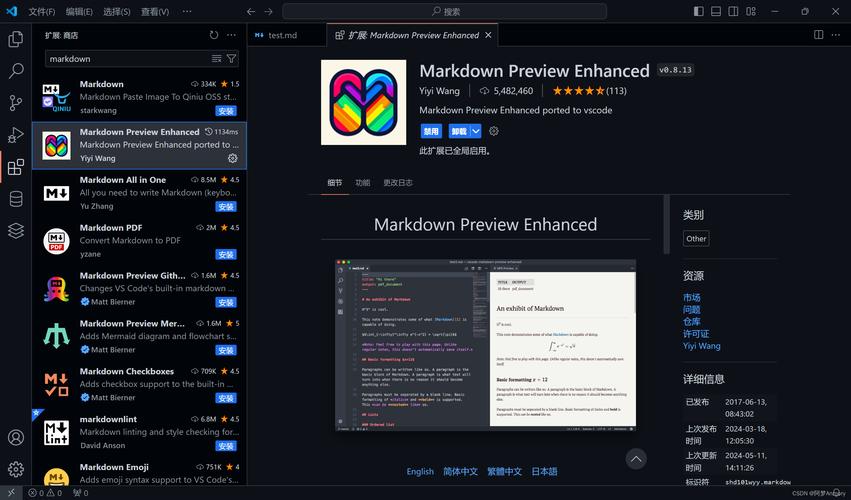This screenshot has height=500, width=851.
Task: Select the 更改日志 changelog tab
Action: click(398, 182)
